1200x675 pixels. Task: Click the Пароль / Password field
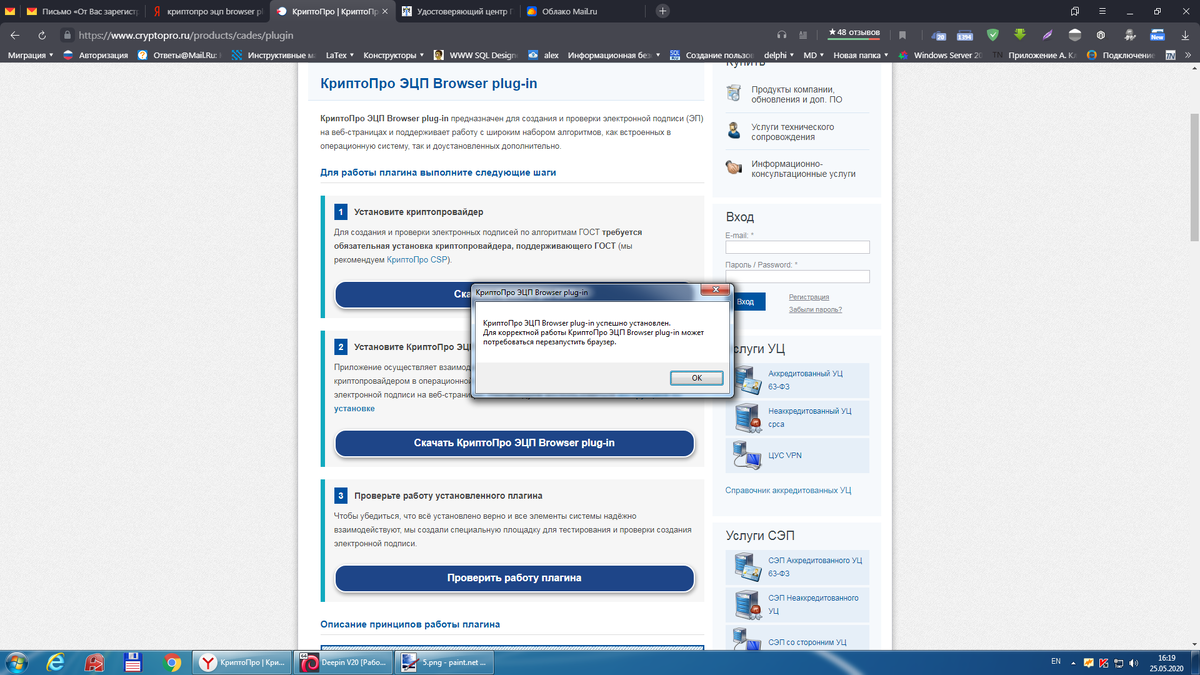point(797,276)
